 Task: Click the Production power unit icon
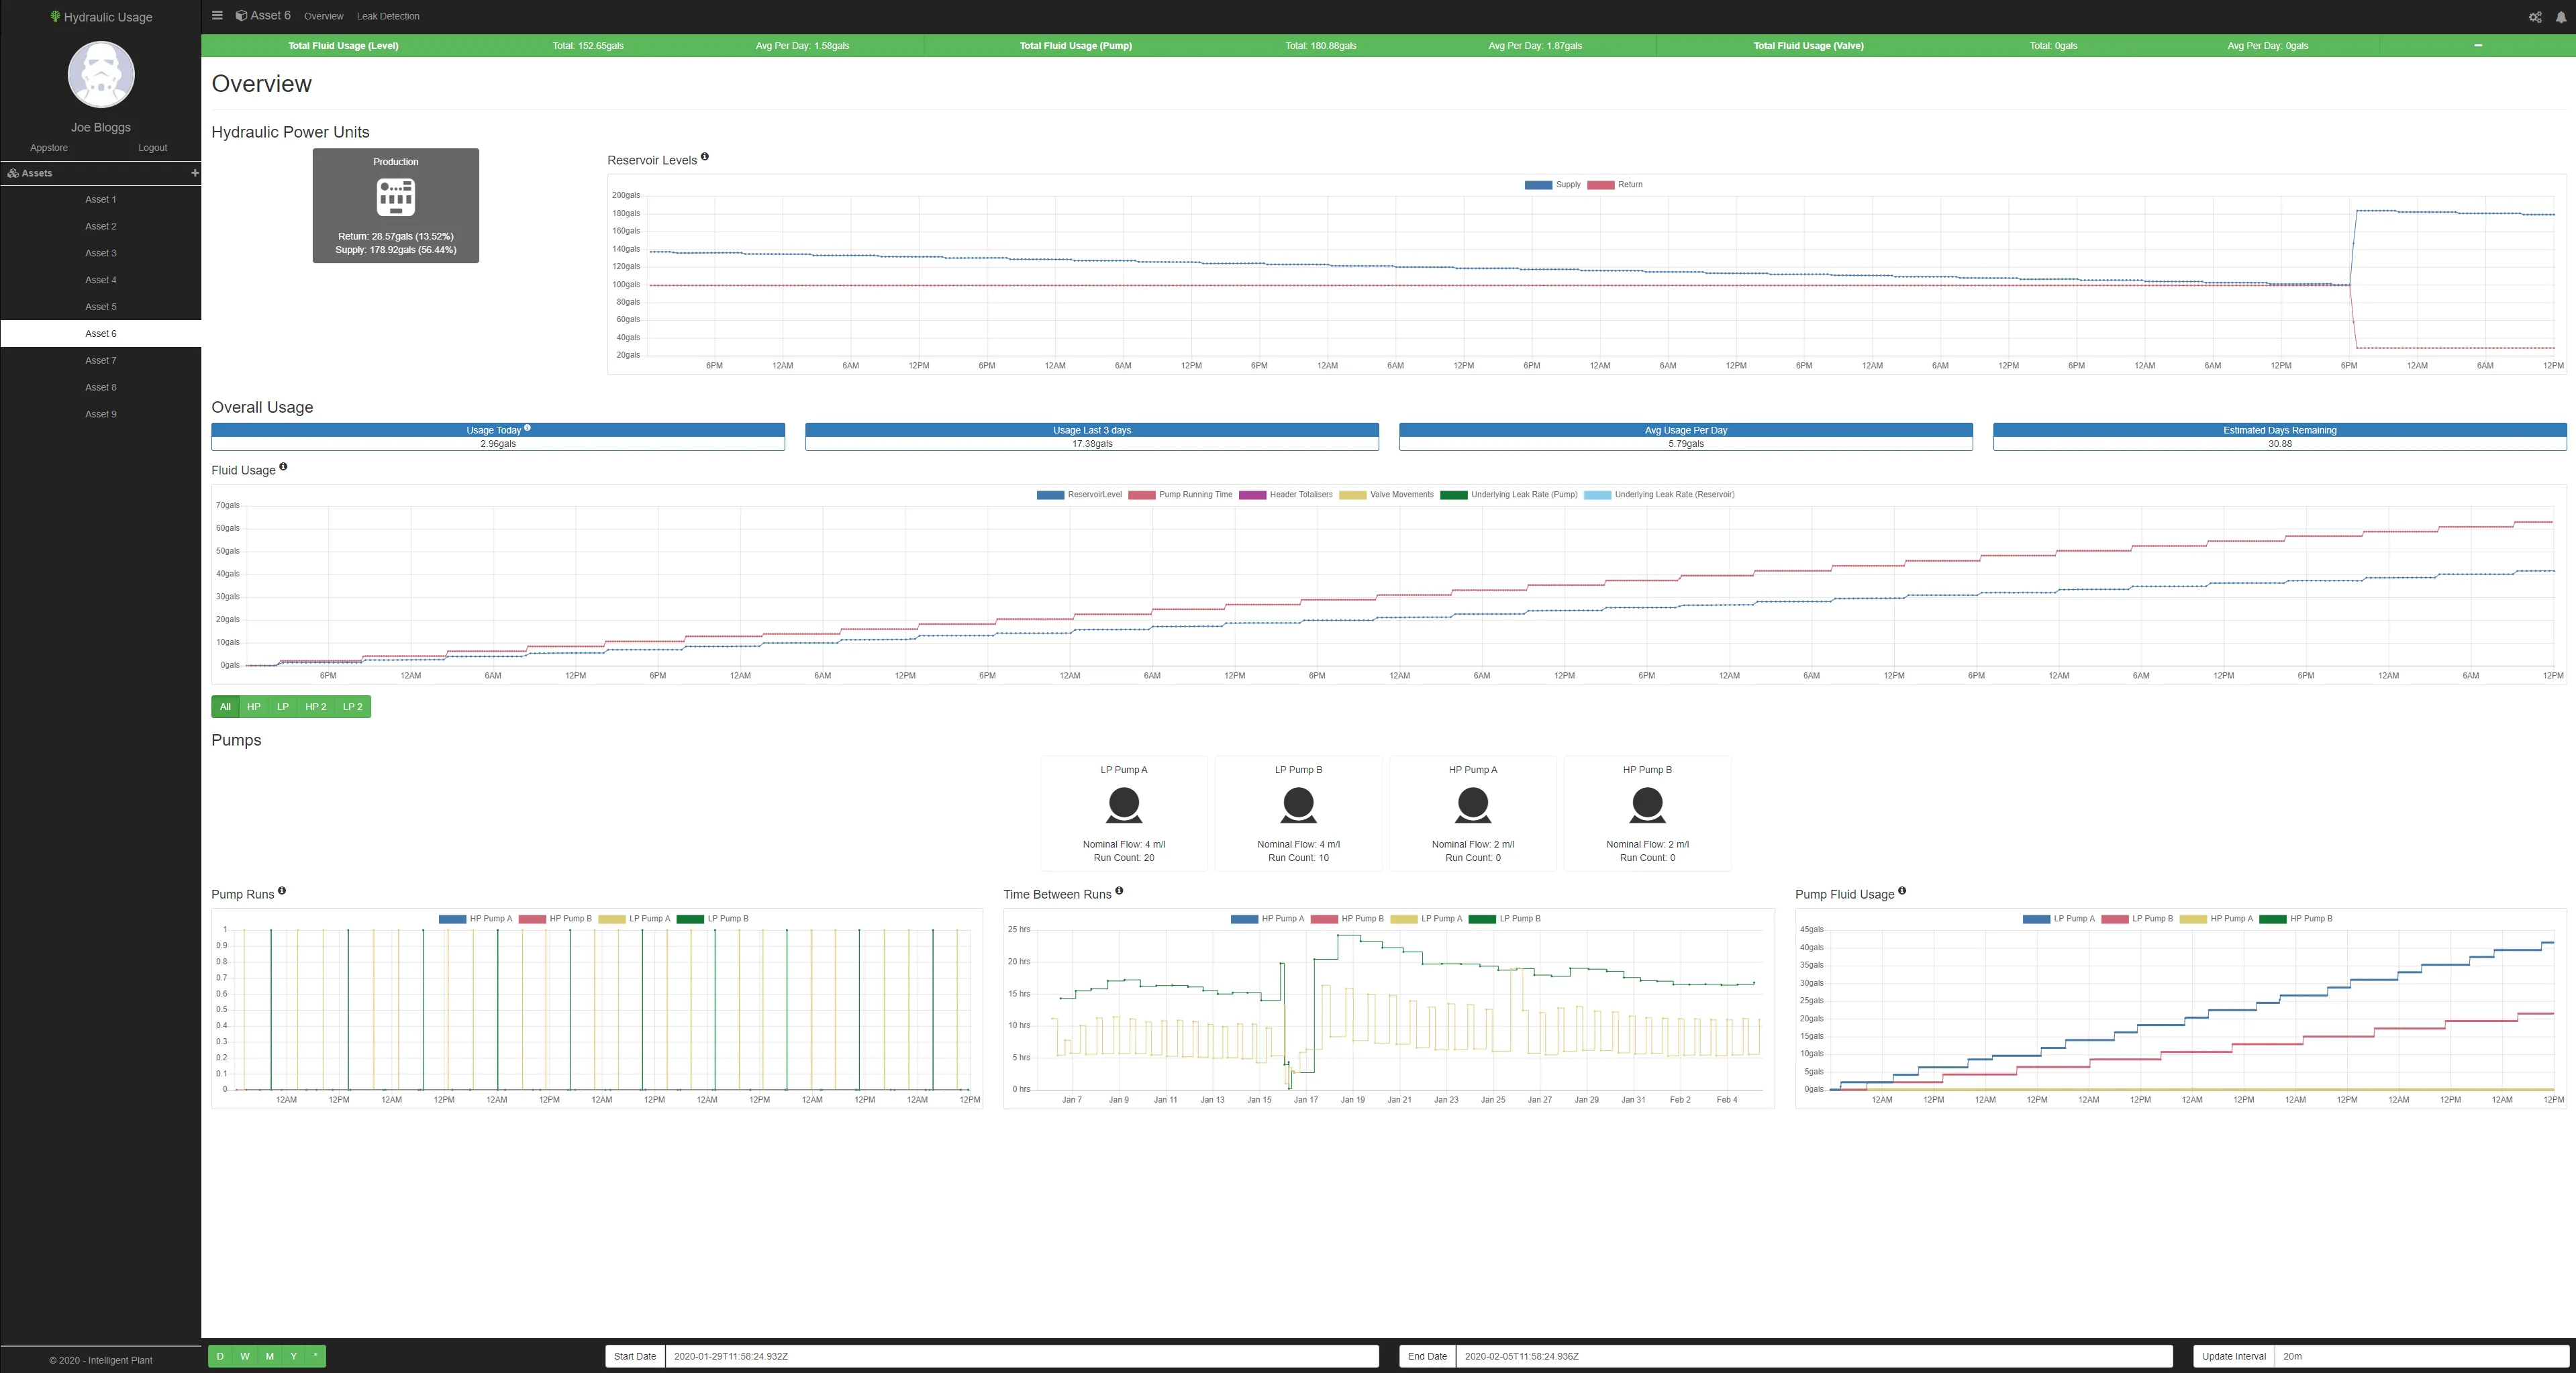tap(395, 197)
